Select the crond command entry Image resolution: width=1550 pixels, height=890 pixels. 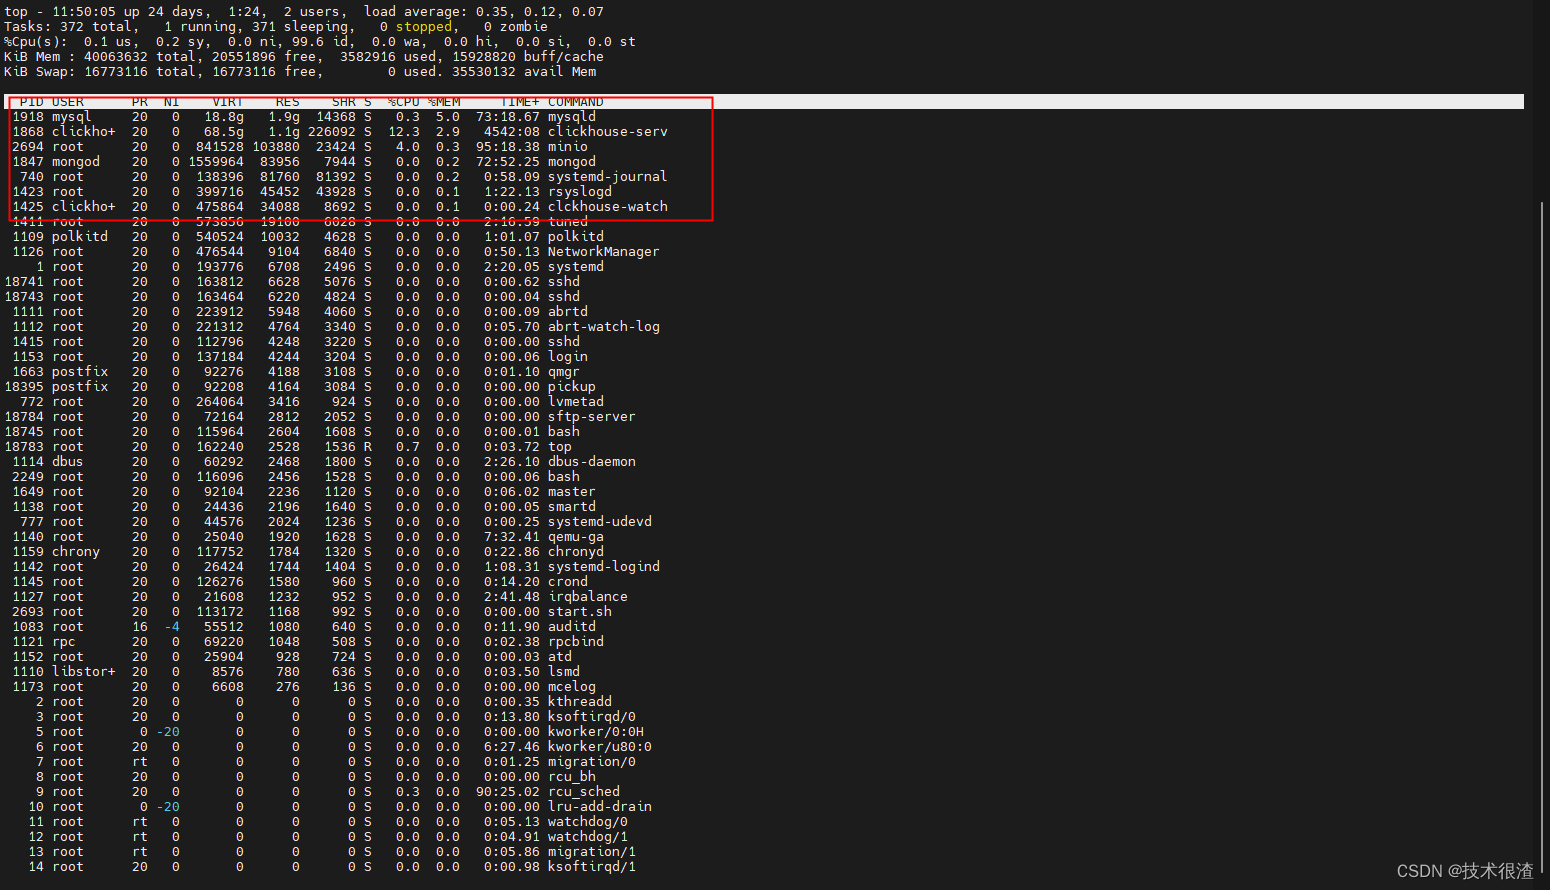pyautogui.click(x=568, y=582)
